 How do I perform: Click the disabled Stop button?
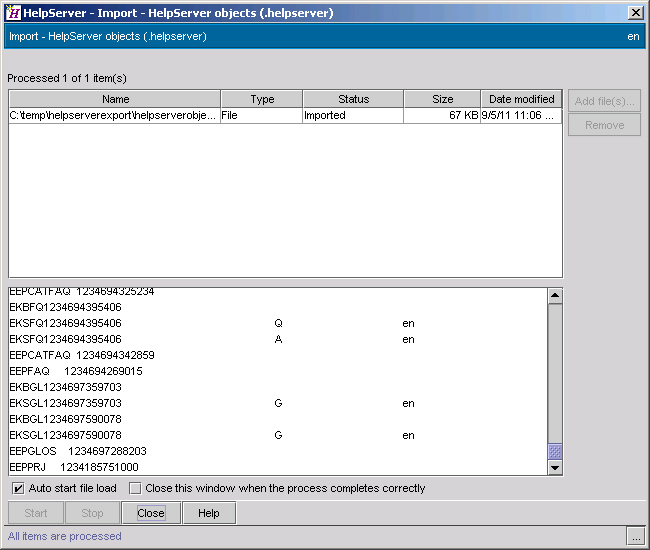(92, 513)
